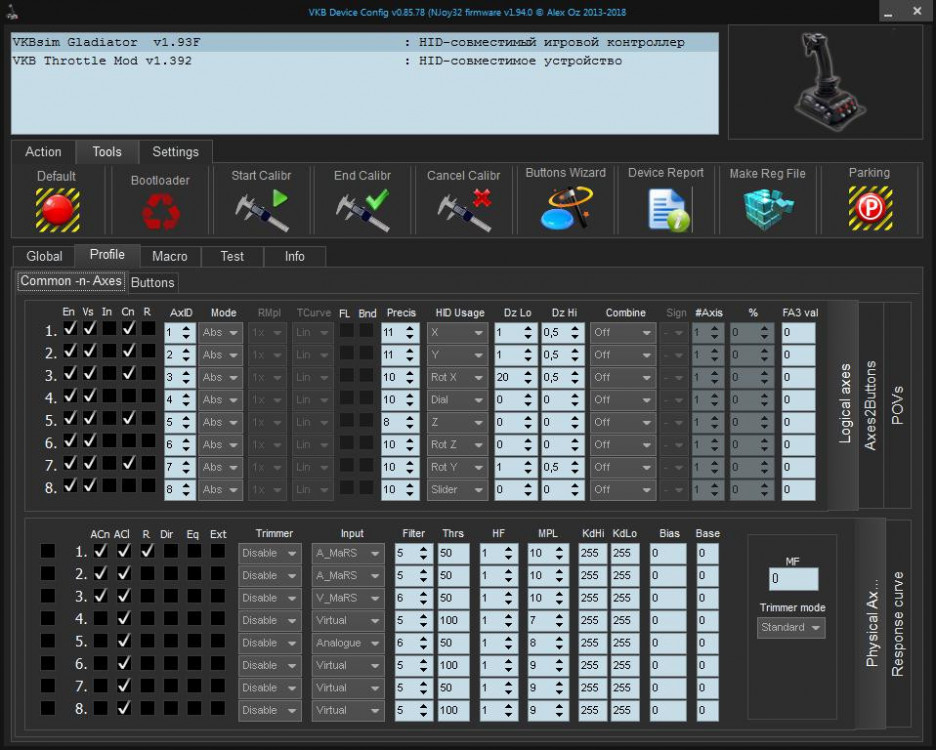Open Input dropdown showing Analogue
Viewport: 936px width, 750px height.
click(x=347, y=643)
